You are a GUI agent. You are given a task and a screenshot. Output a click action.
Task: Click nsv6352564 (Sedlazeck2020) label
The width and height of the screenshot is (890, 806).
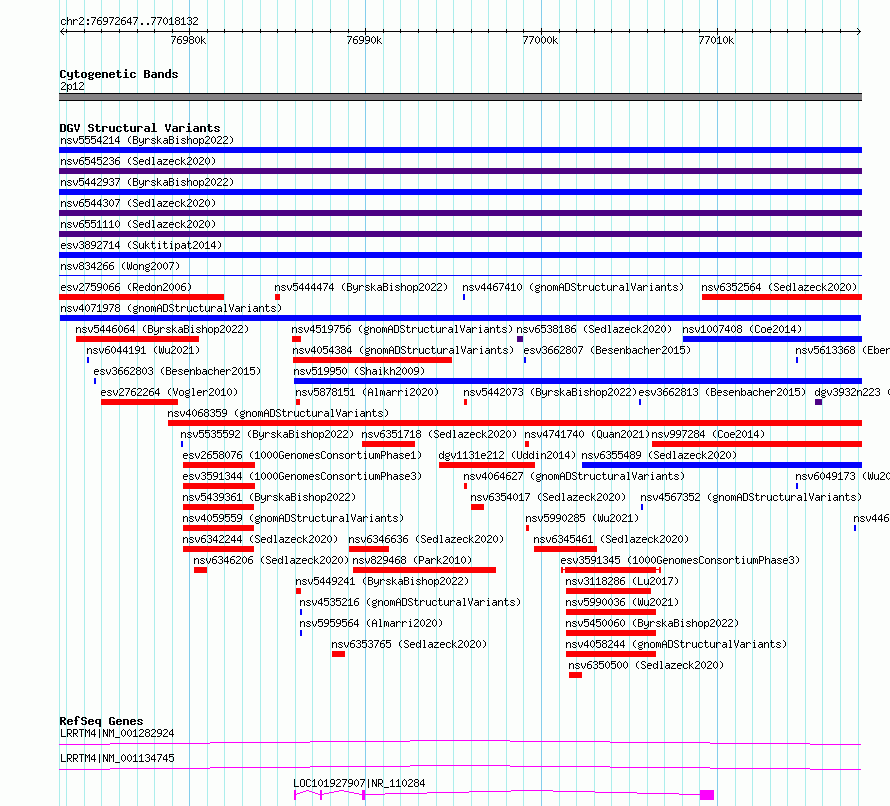click(x=779, y=287)
